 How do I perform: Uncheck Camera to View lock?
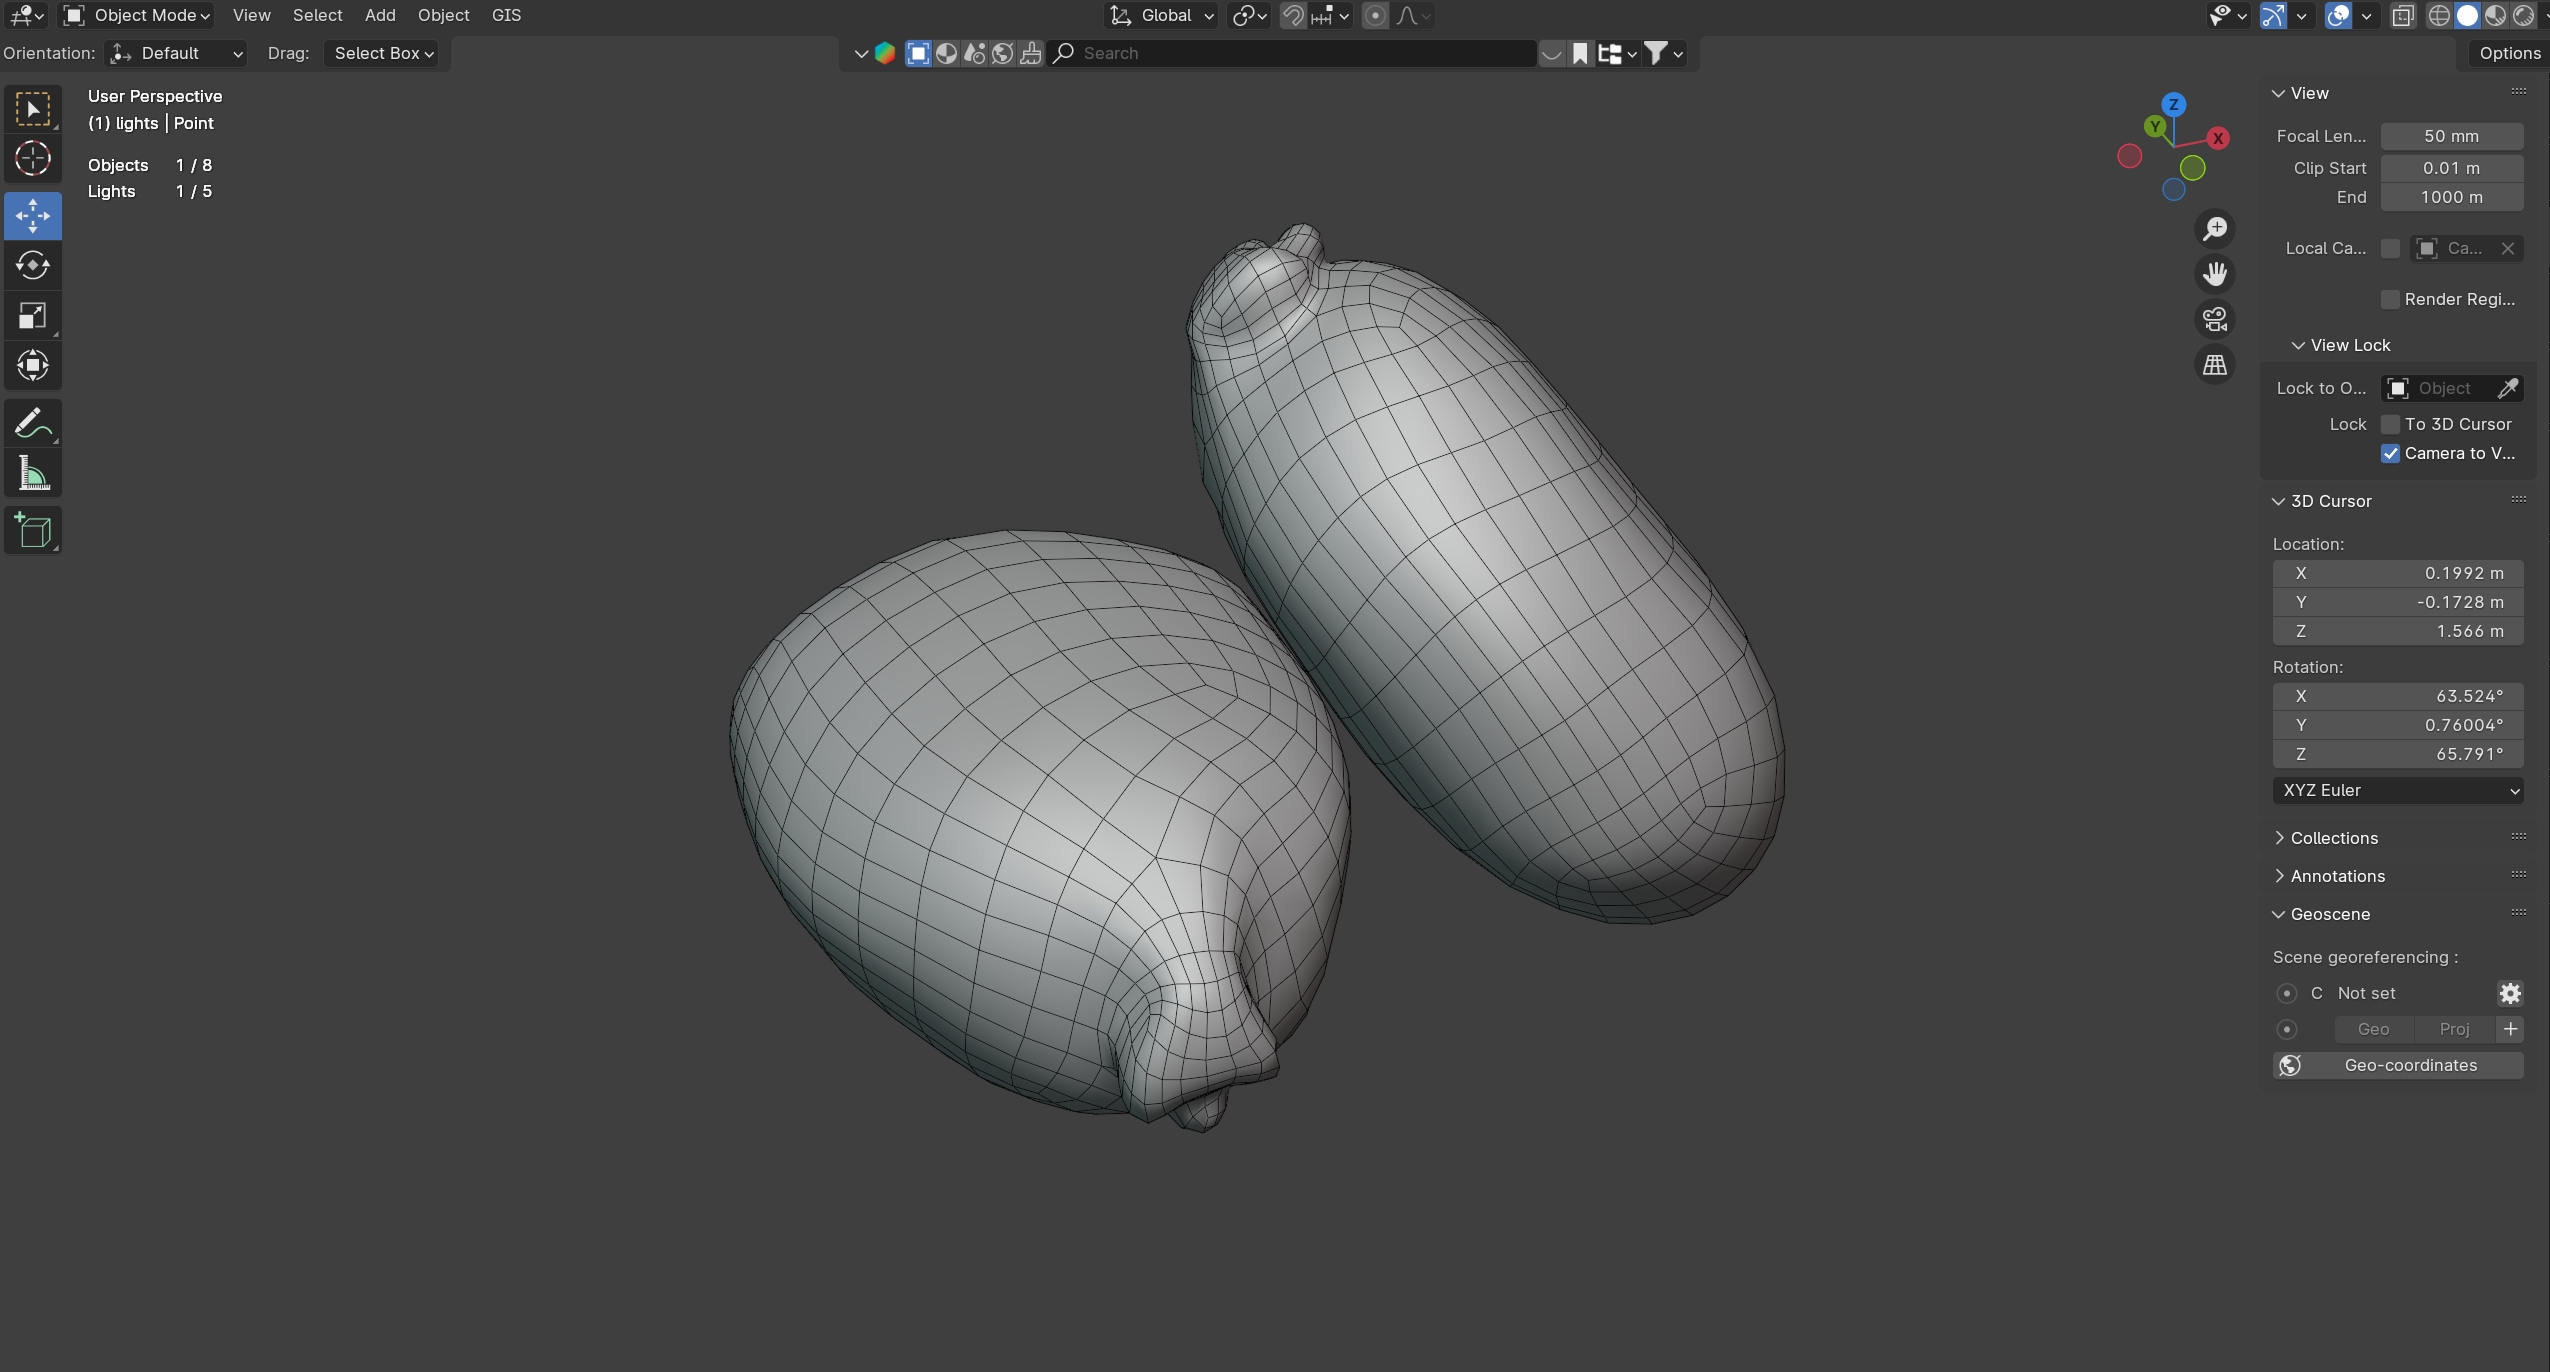(2391, 453)
